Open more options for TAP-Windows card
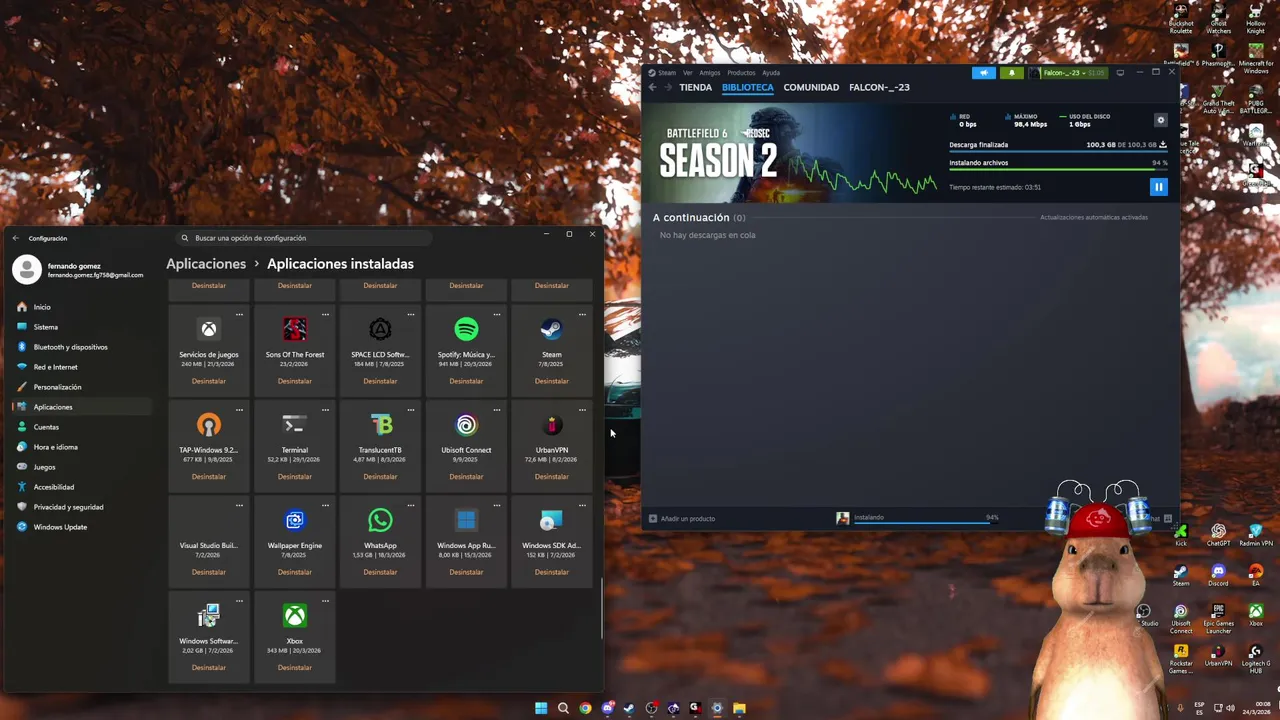 pyautogui.click(x=239, y=409)
